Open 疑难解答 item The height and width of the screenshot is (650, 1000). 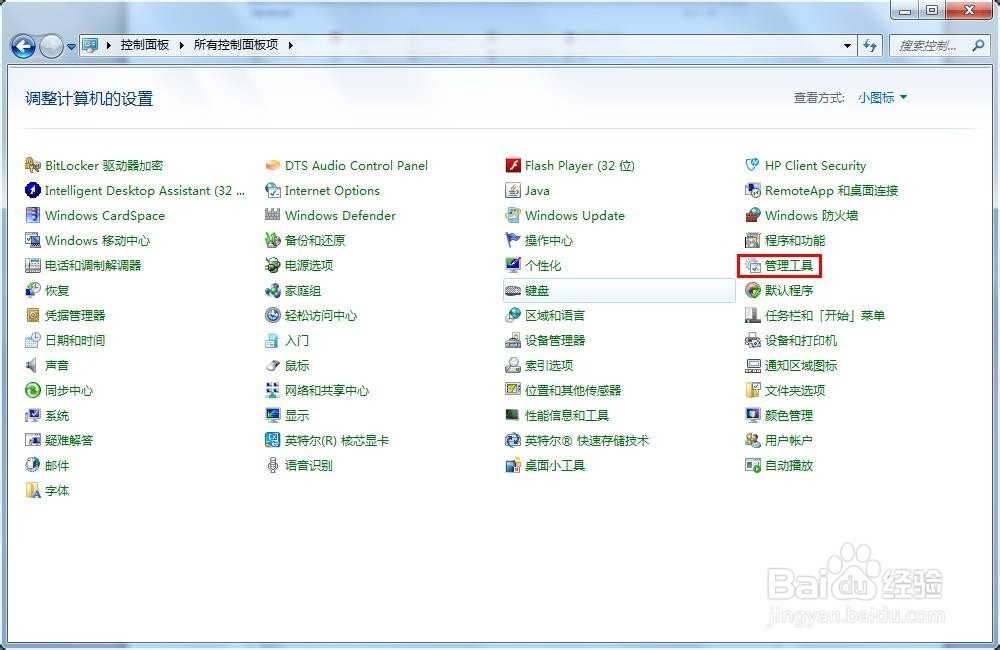click(69, 440)
